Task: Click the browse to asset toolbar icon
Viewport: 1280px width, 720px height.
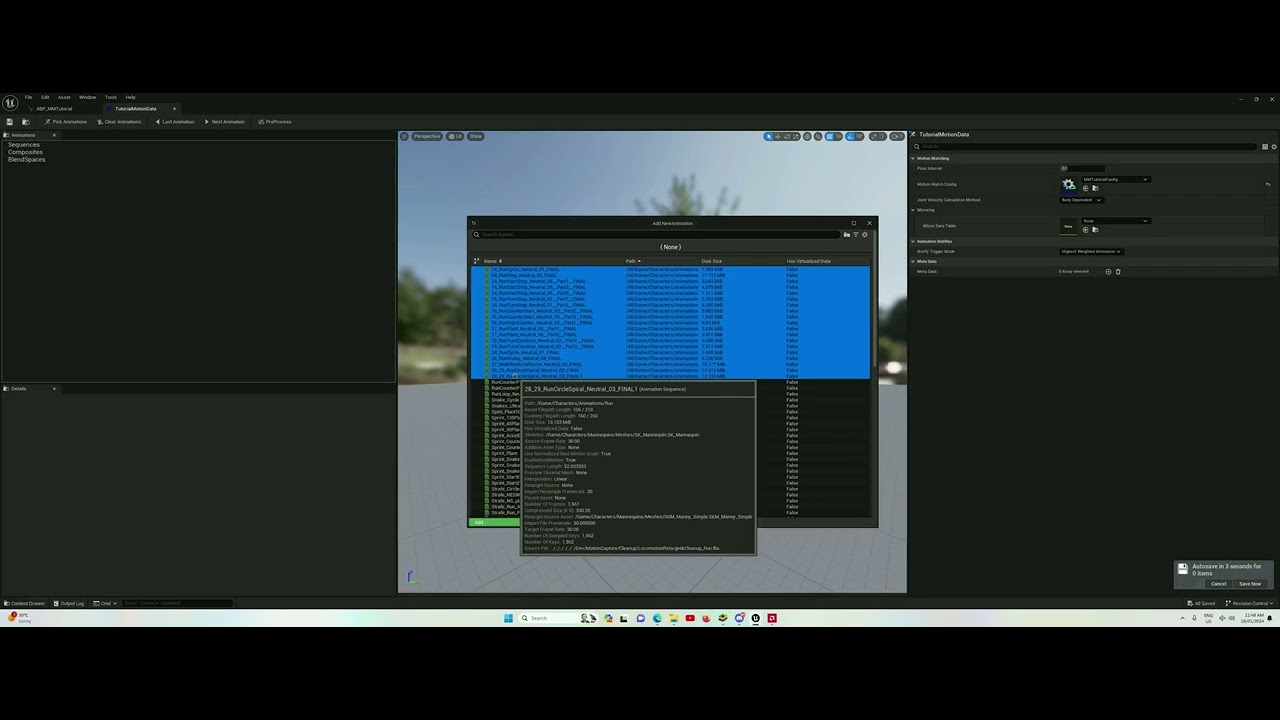Action: tap(26, 122)
